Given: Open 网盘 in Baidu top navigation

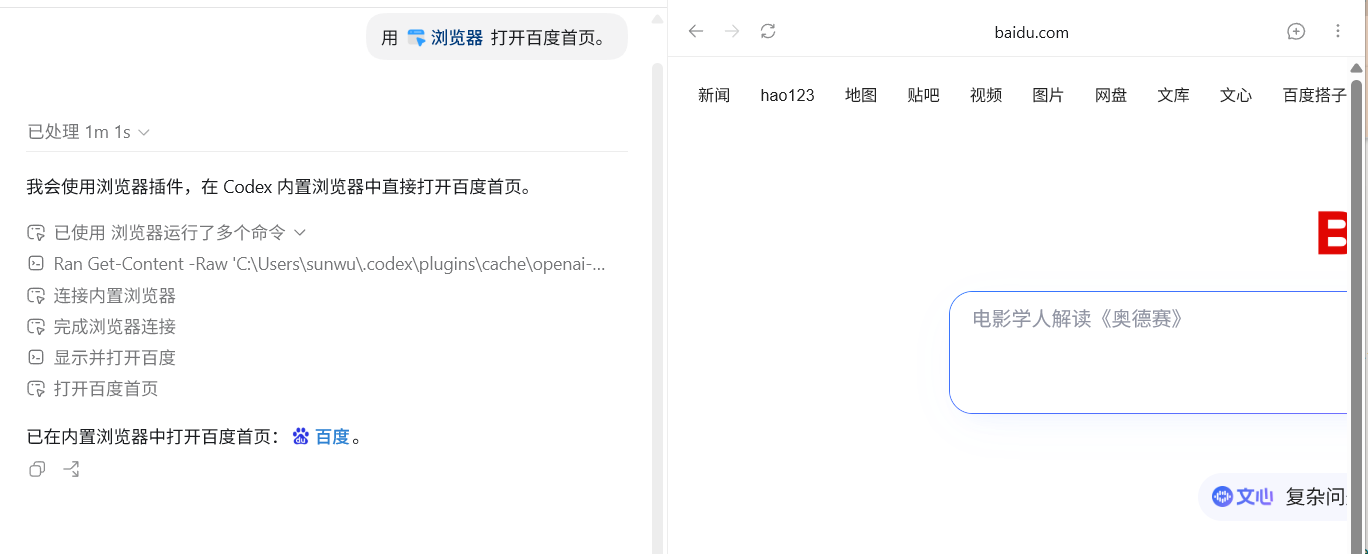Looking at the screenshot, I should [x=1111, y=95].
